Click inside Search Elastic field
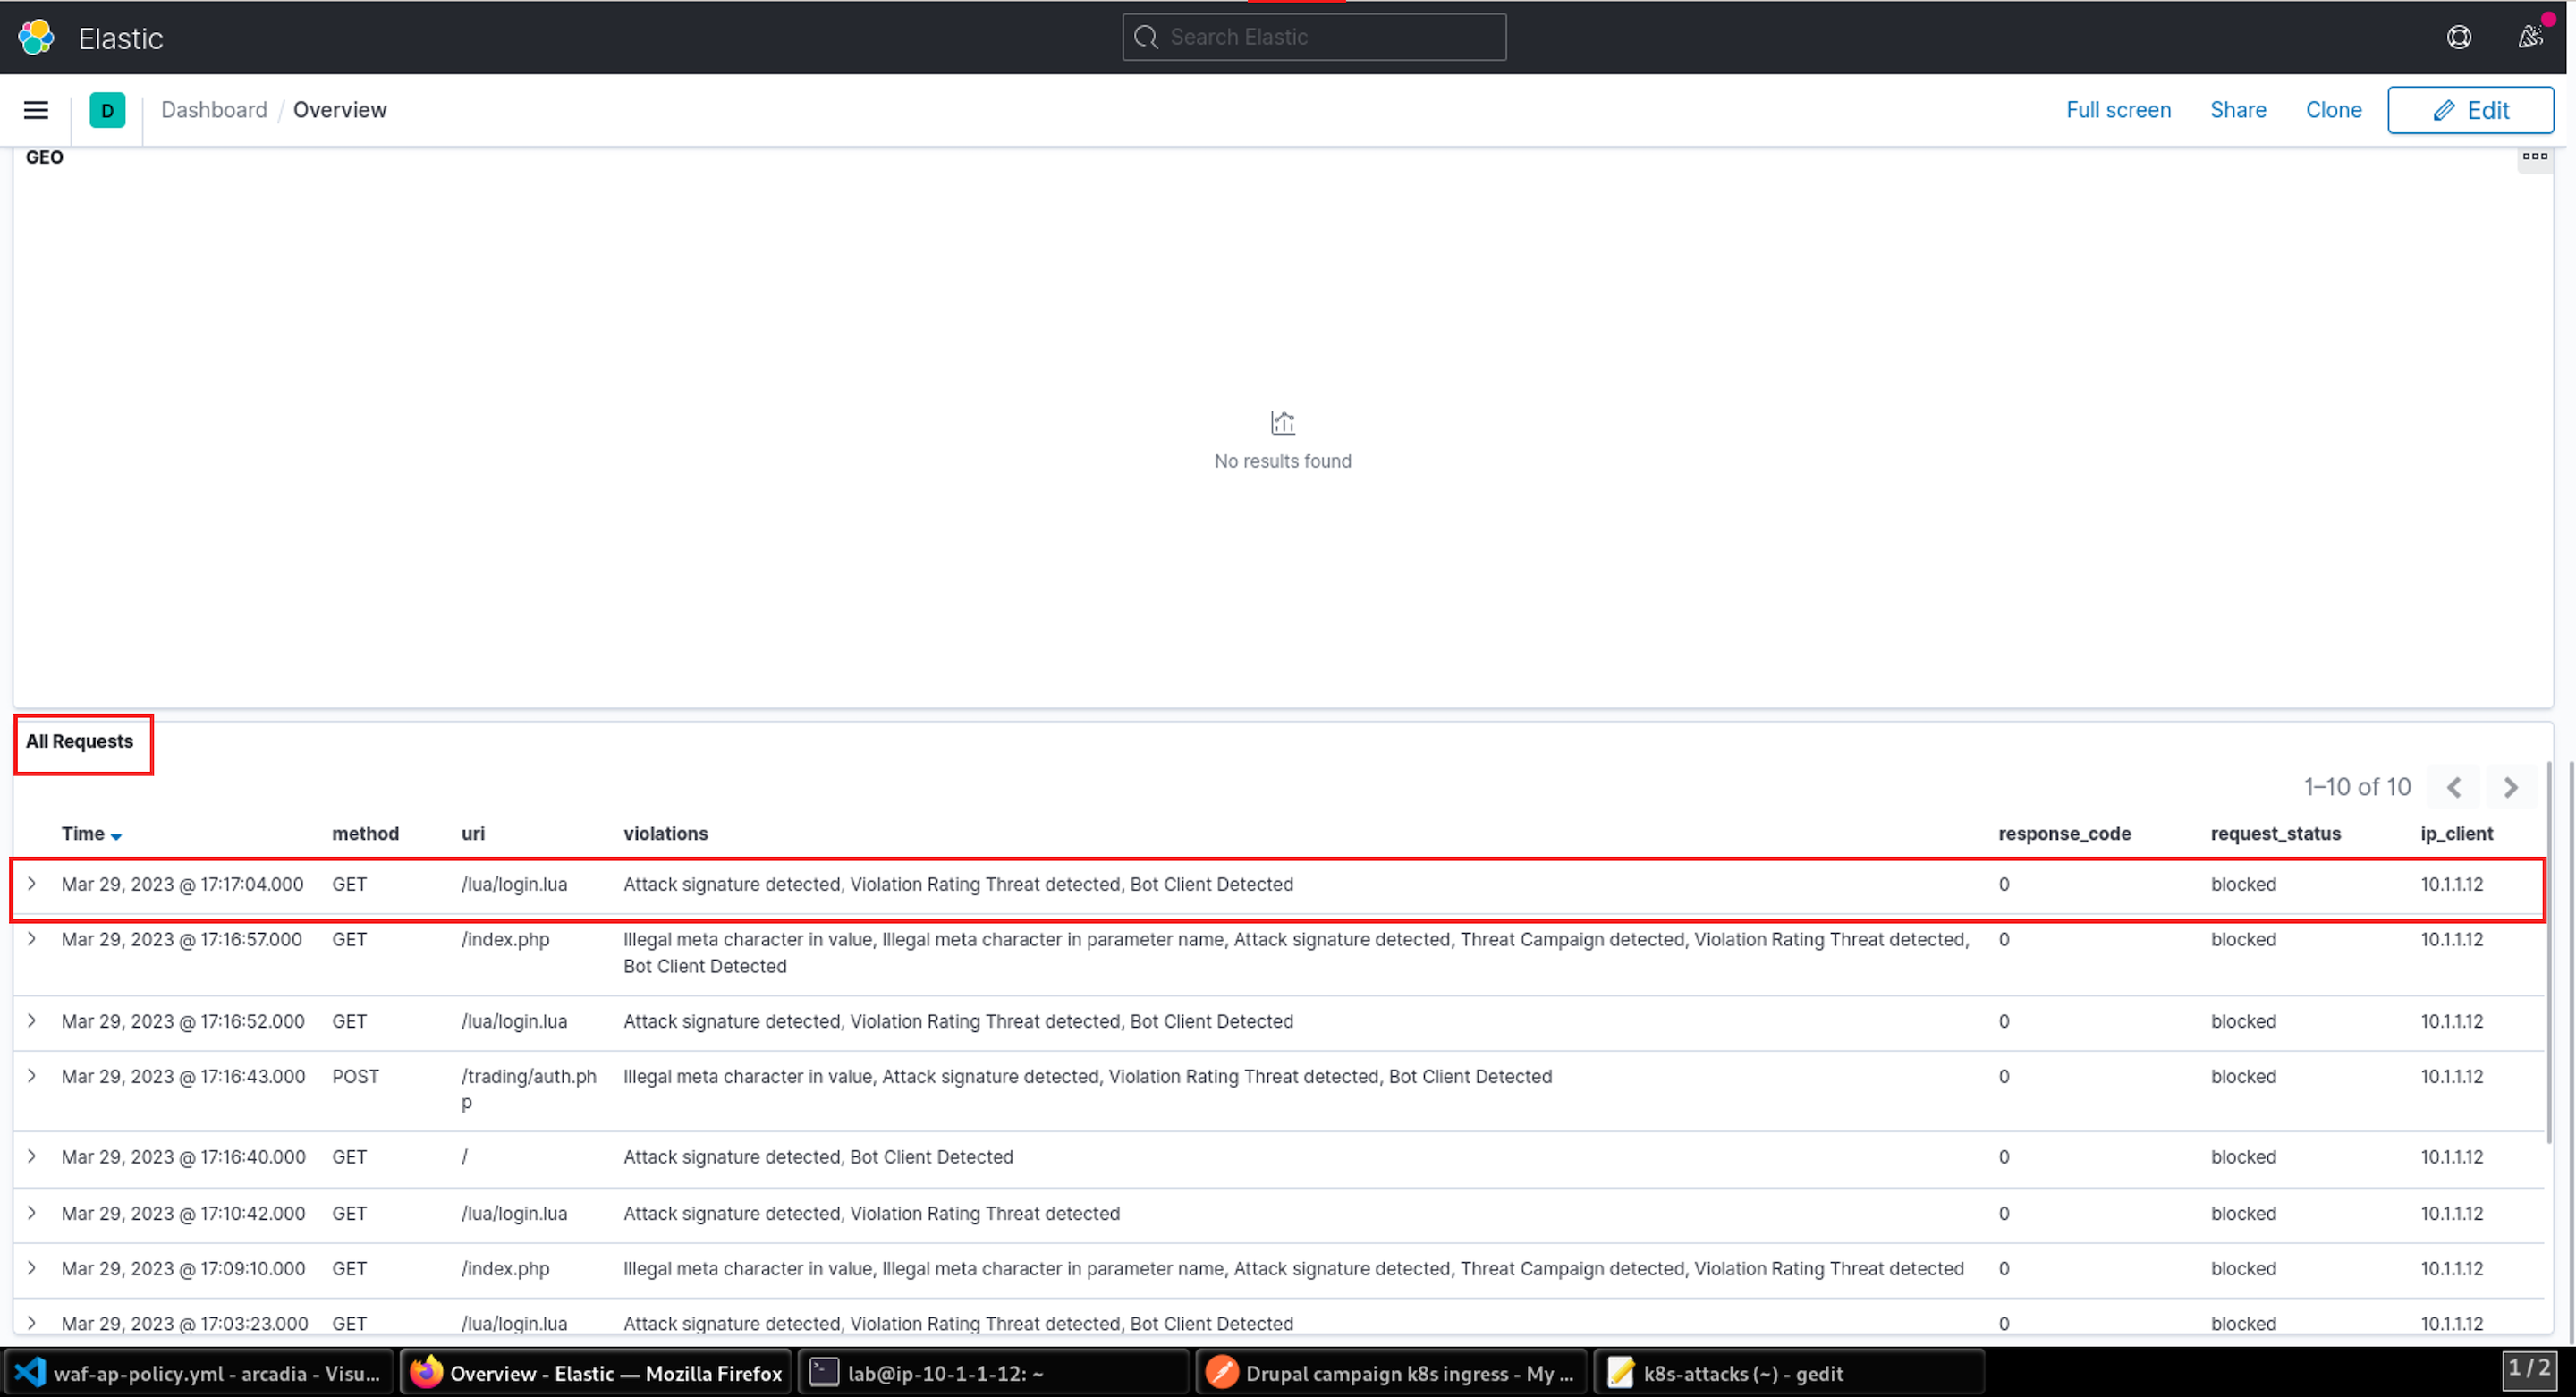Screen dimensions: 2576x1397 coord(1314,37)
